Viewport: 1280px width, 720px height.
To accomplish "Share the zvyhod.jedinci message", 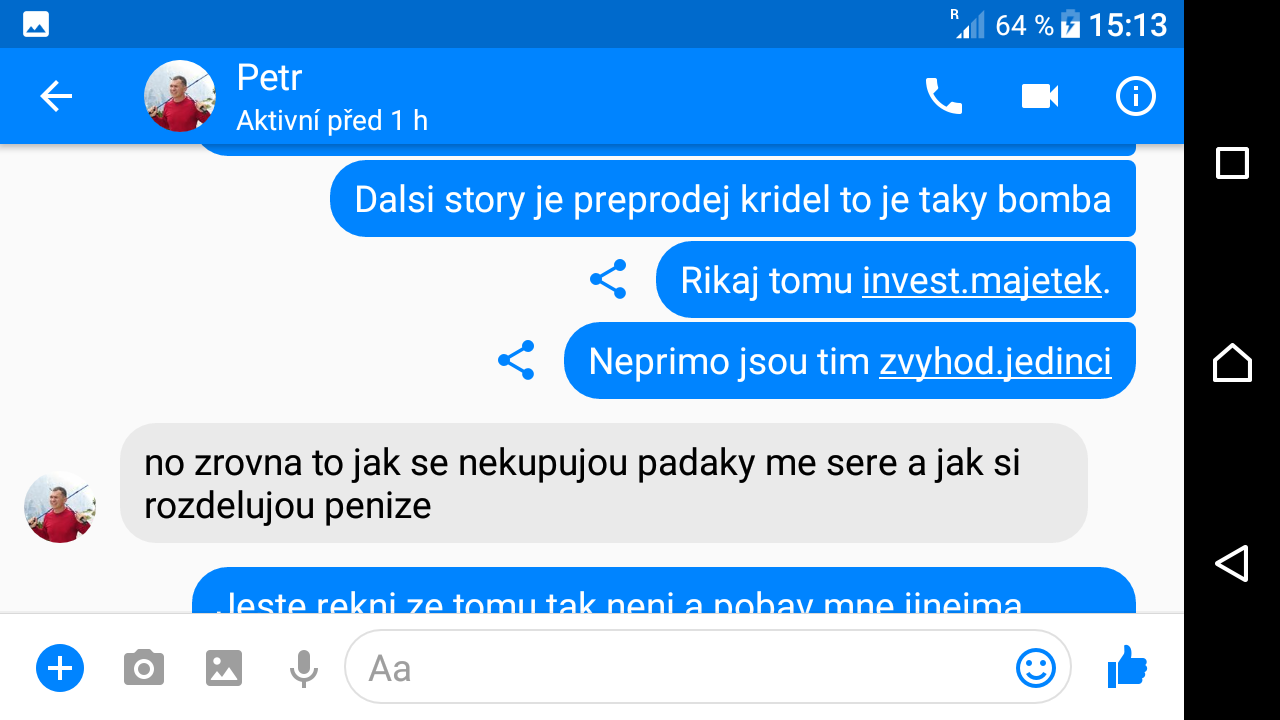I will (516, 360).
